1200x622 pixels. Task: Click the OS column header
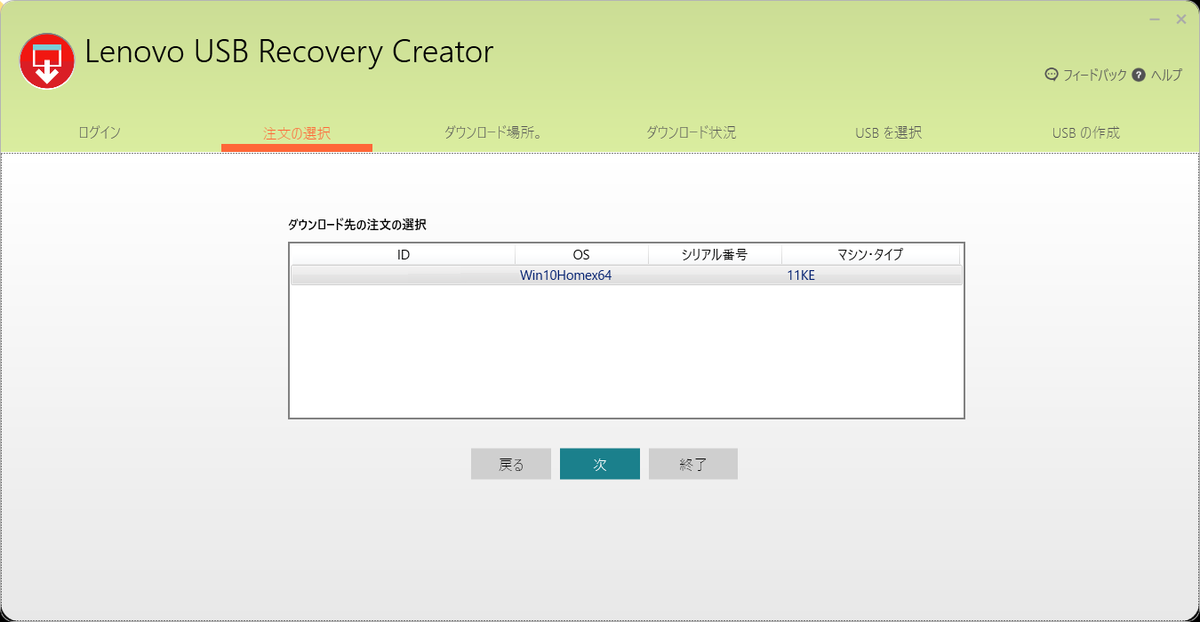click(x=581, y=254)
